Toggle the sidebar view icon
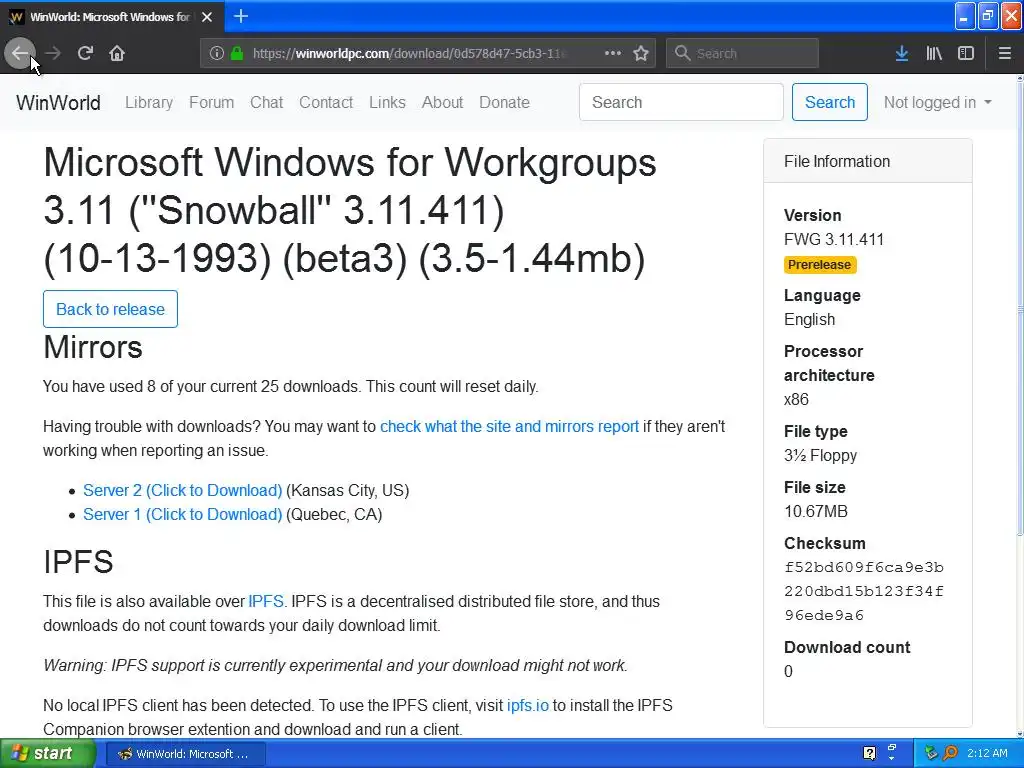 tap(966, 54)
